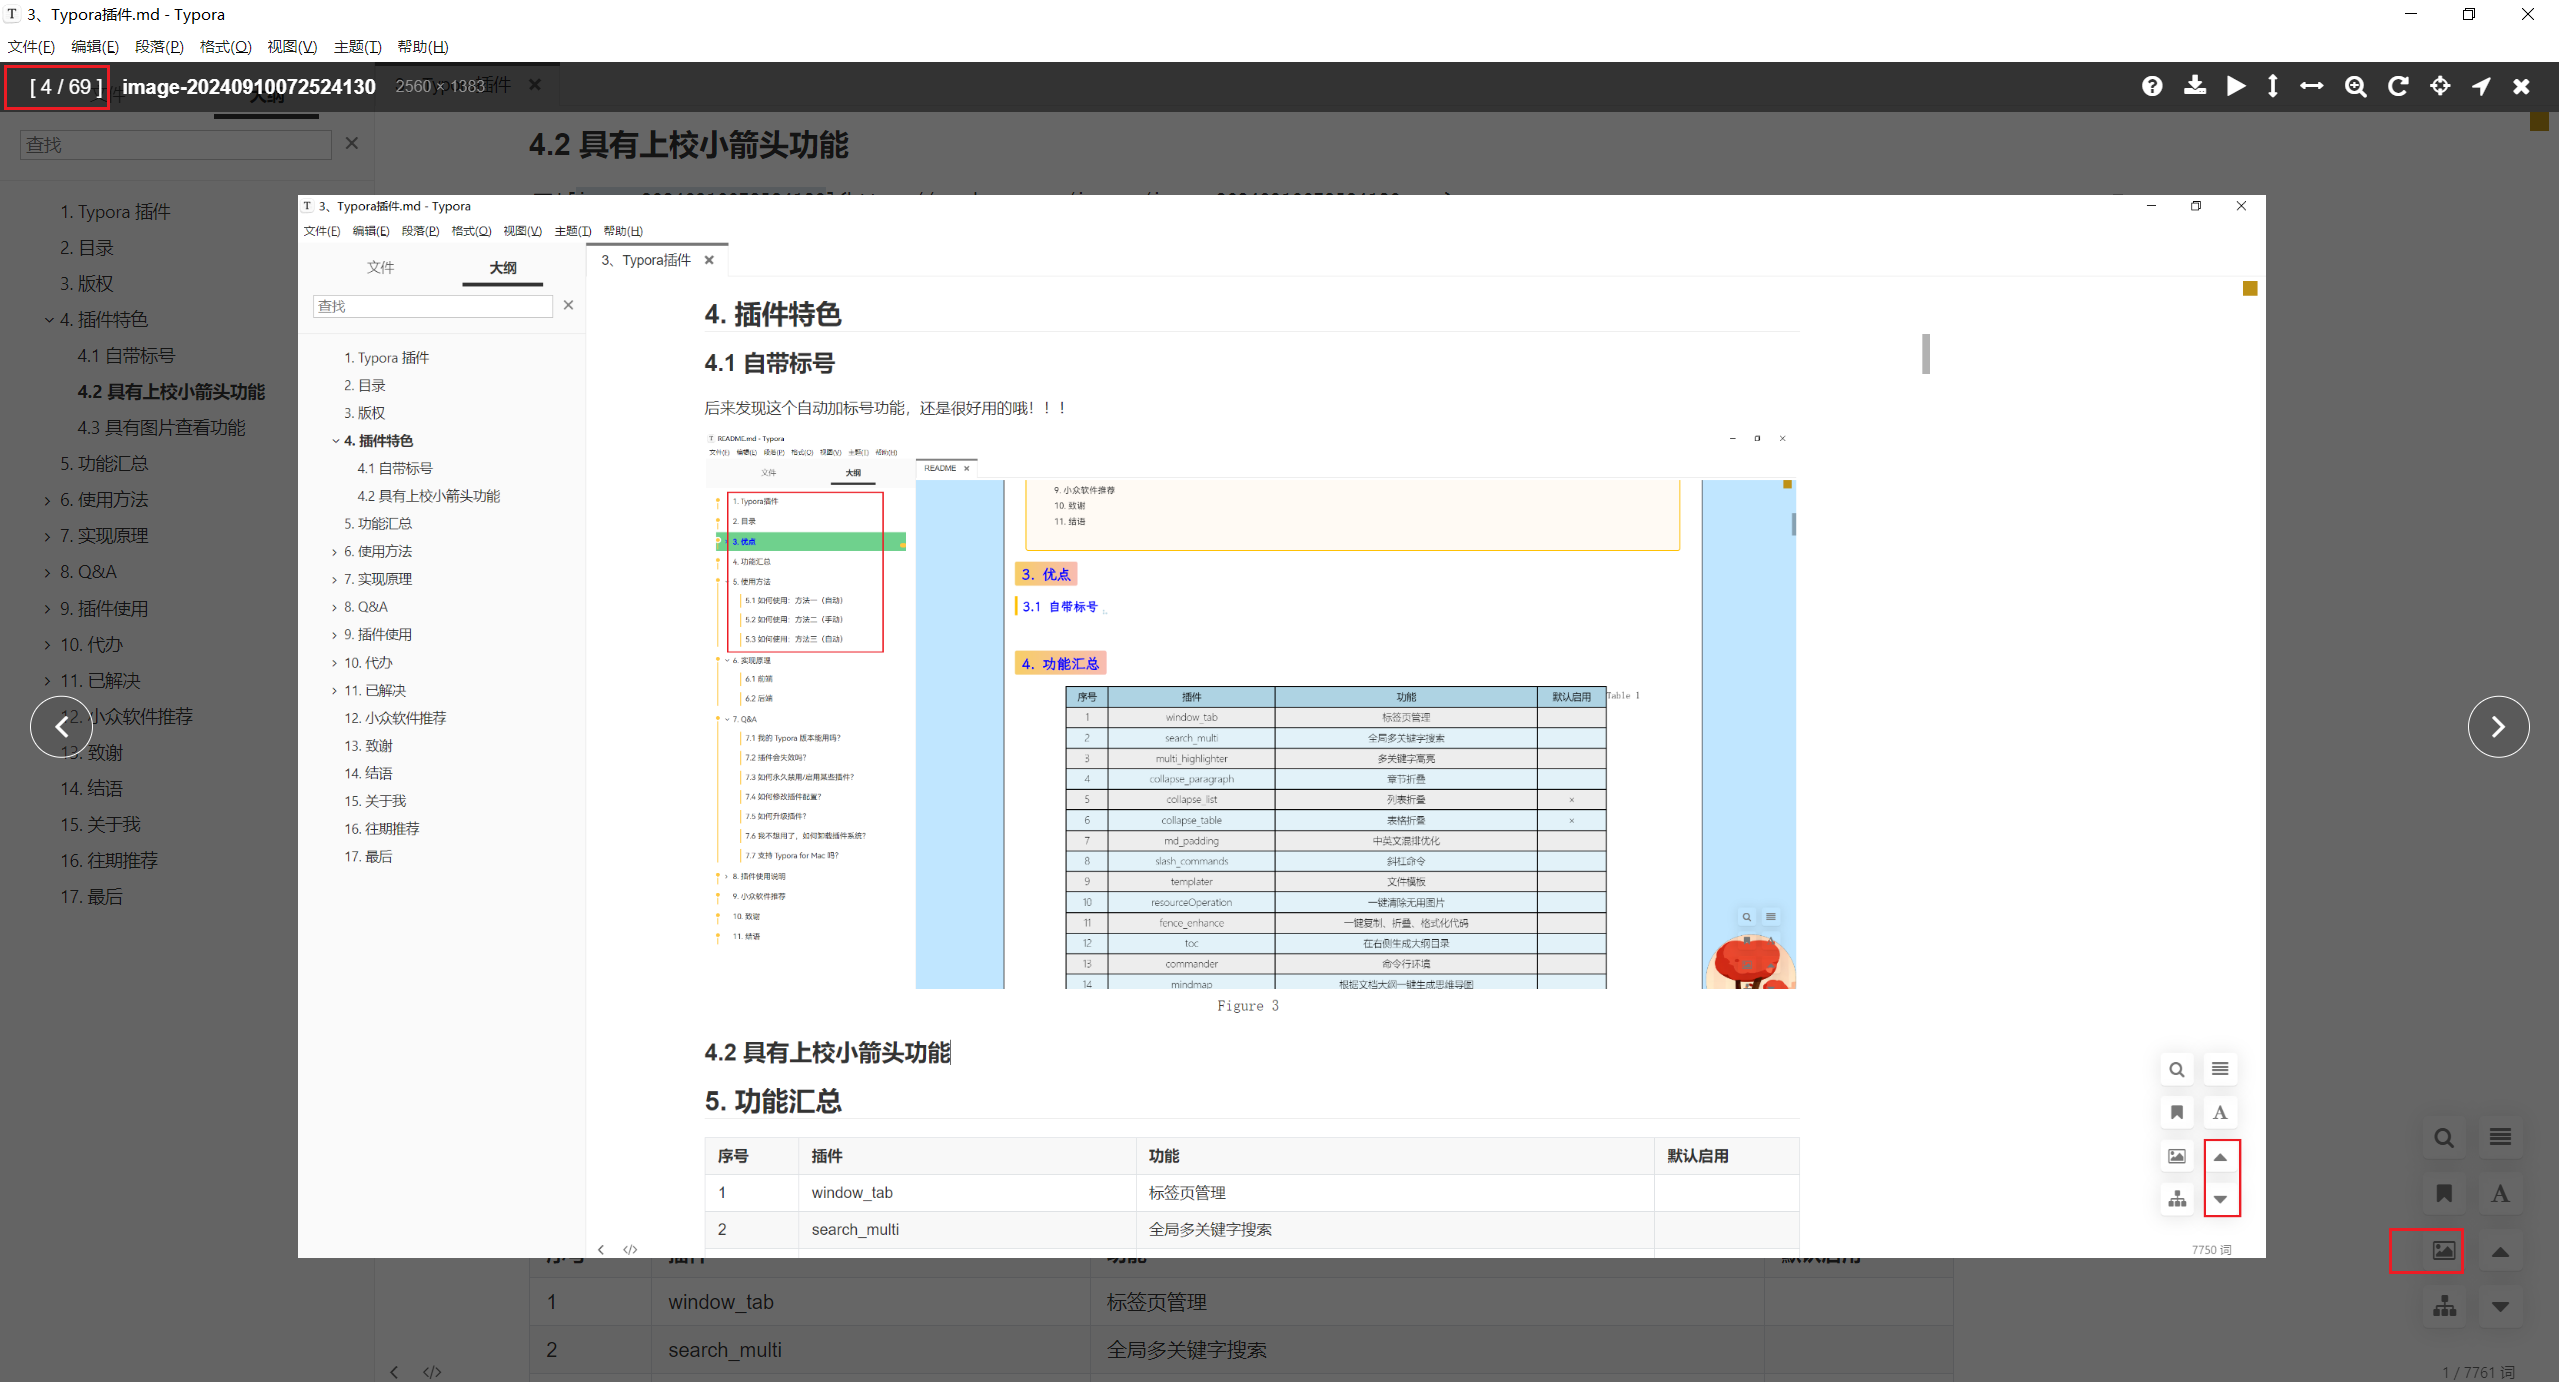Expand the 7. 实现原理 outline section

click(48, 536)
